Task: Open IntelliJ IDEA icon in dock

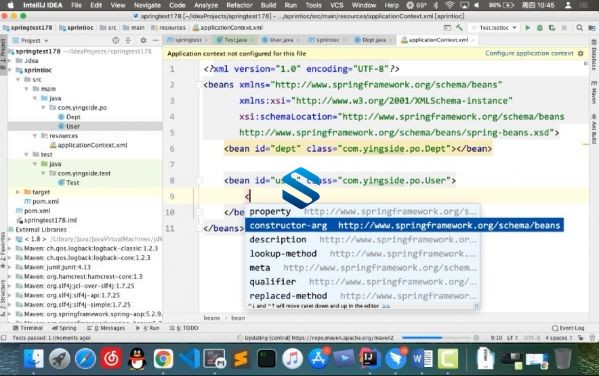Action: 369,358
